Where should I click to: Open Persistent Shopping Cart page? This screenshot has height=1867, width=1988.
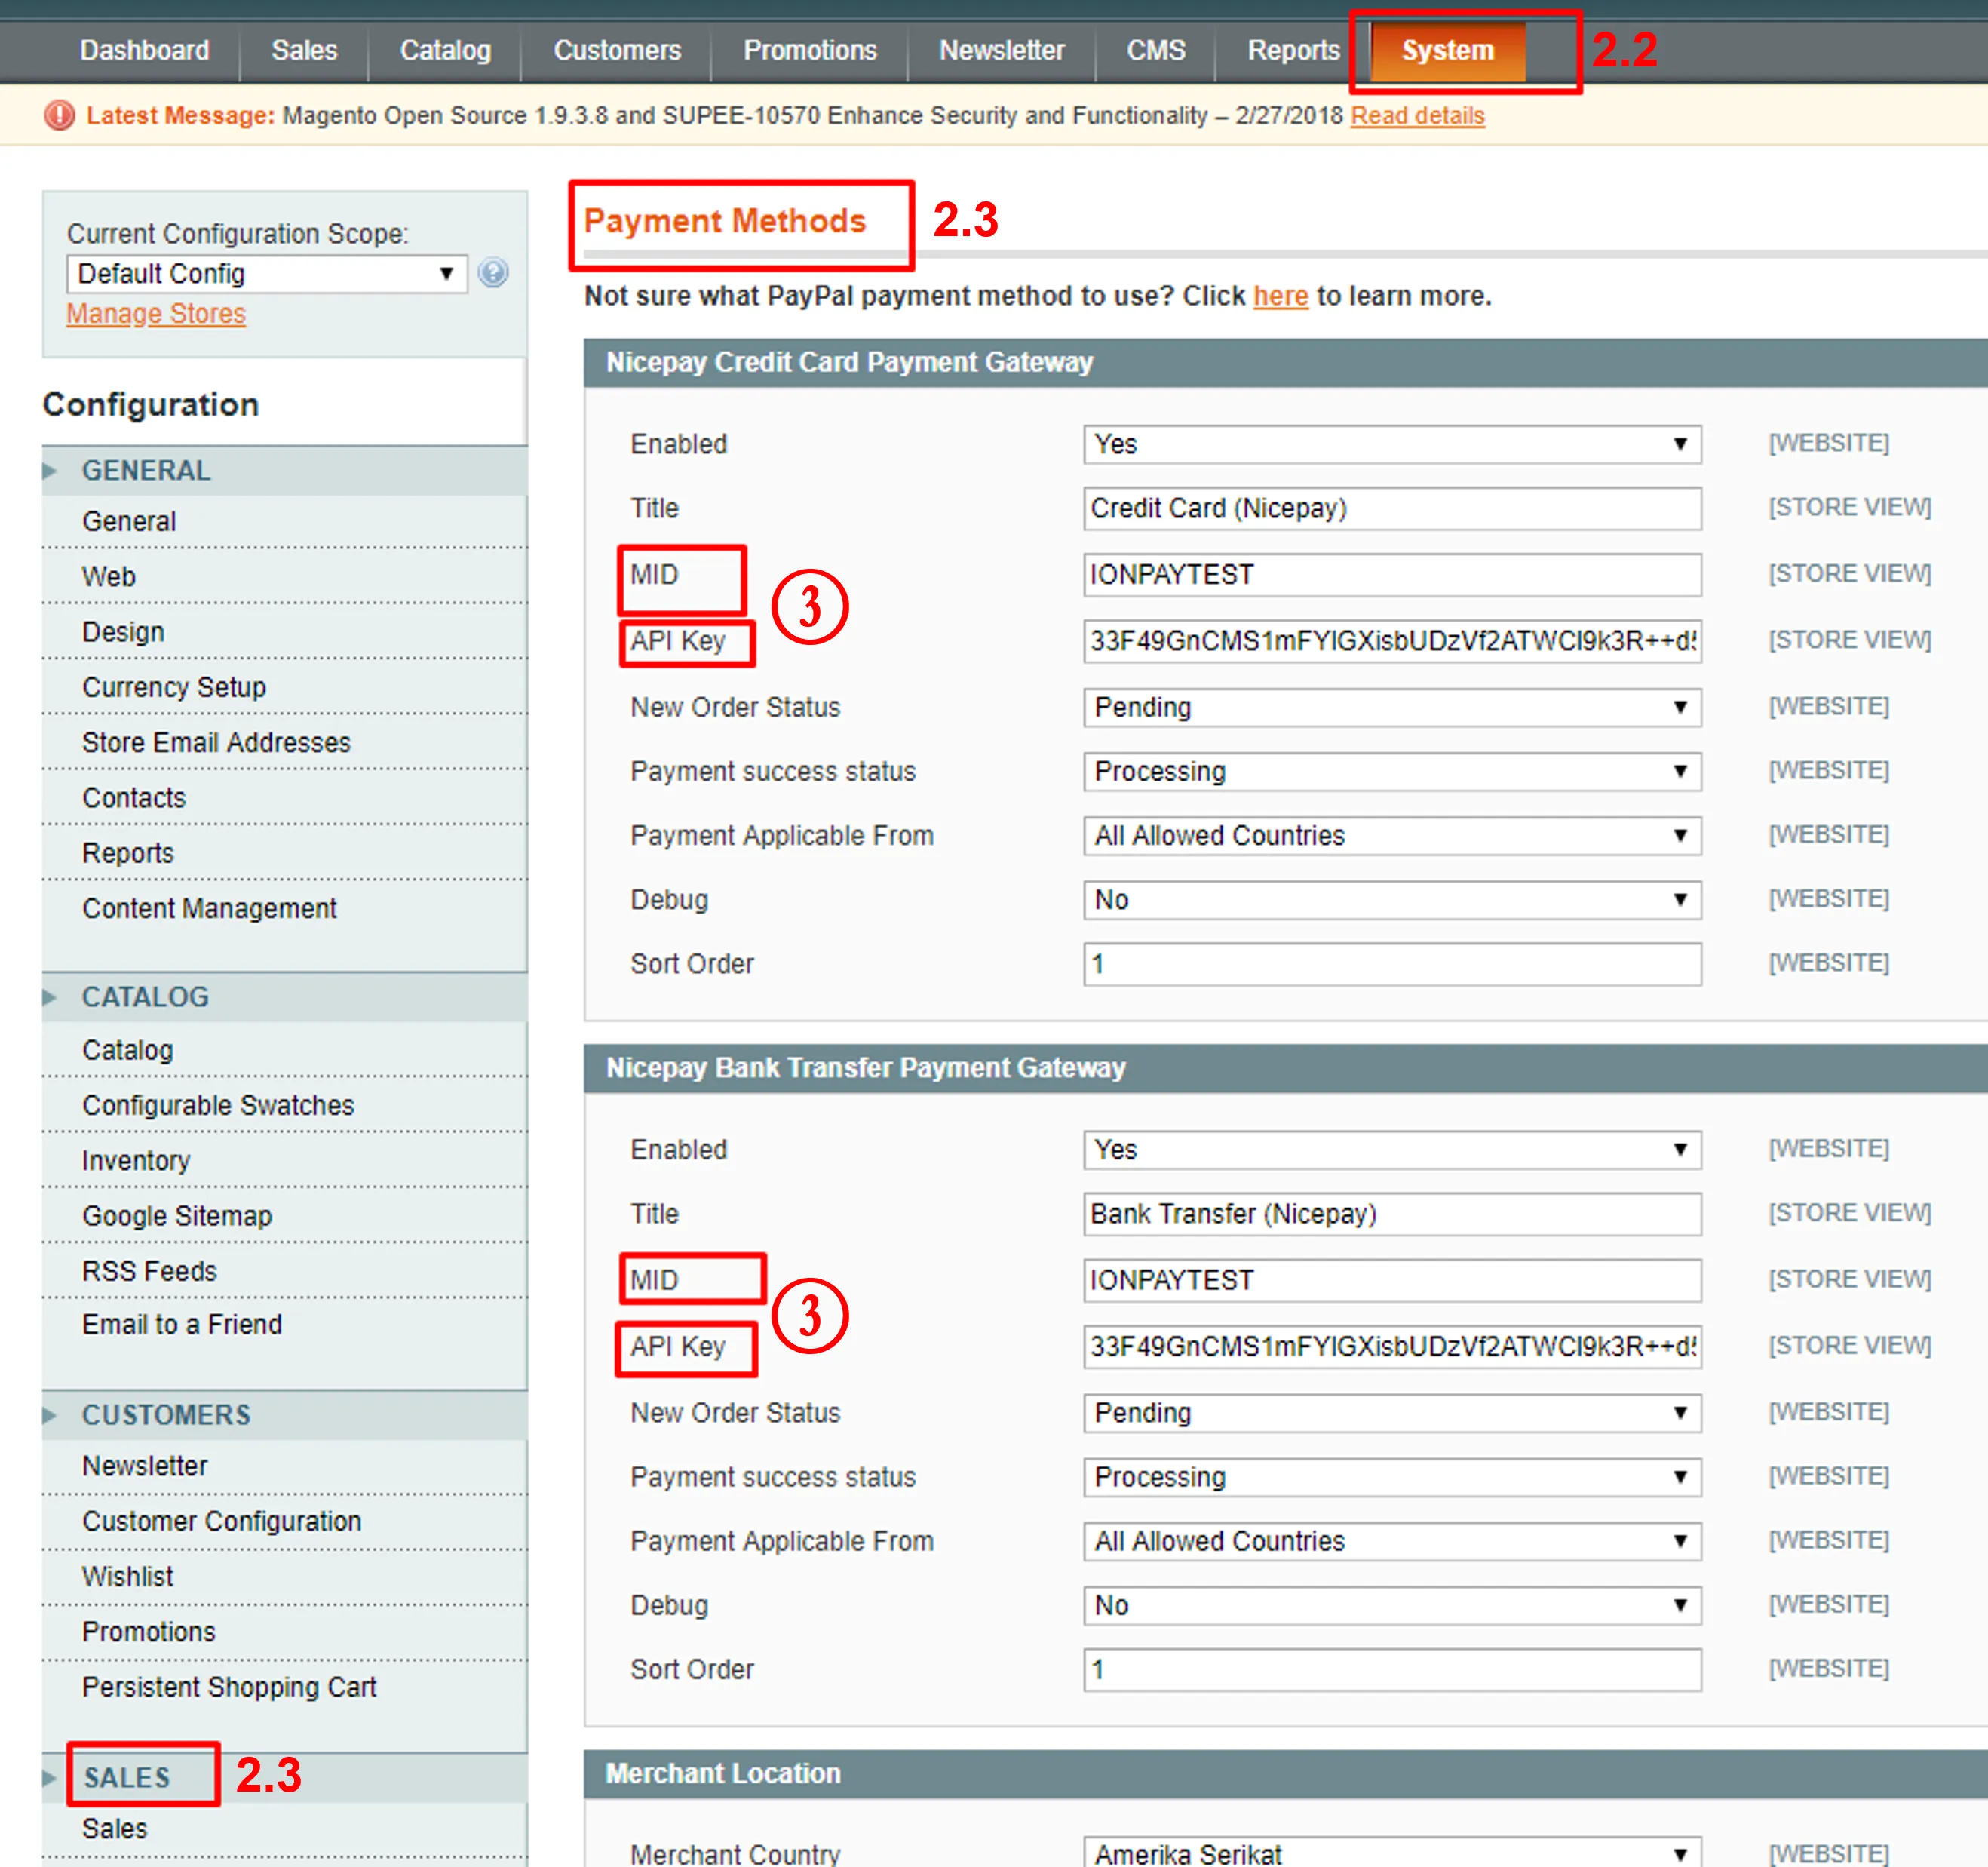[x=284, y=1687]
